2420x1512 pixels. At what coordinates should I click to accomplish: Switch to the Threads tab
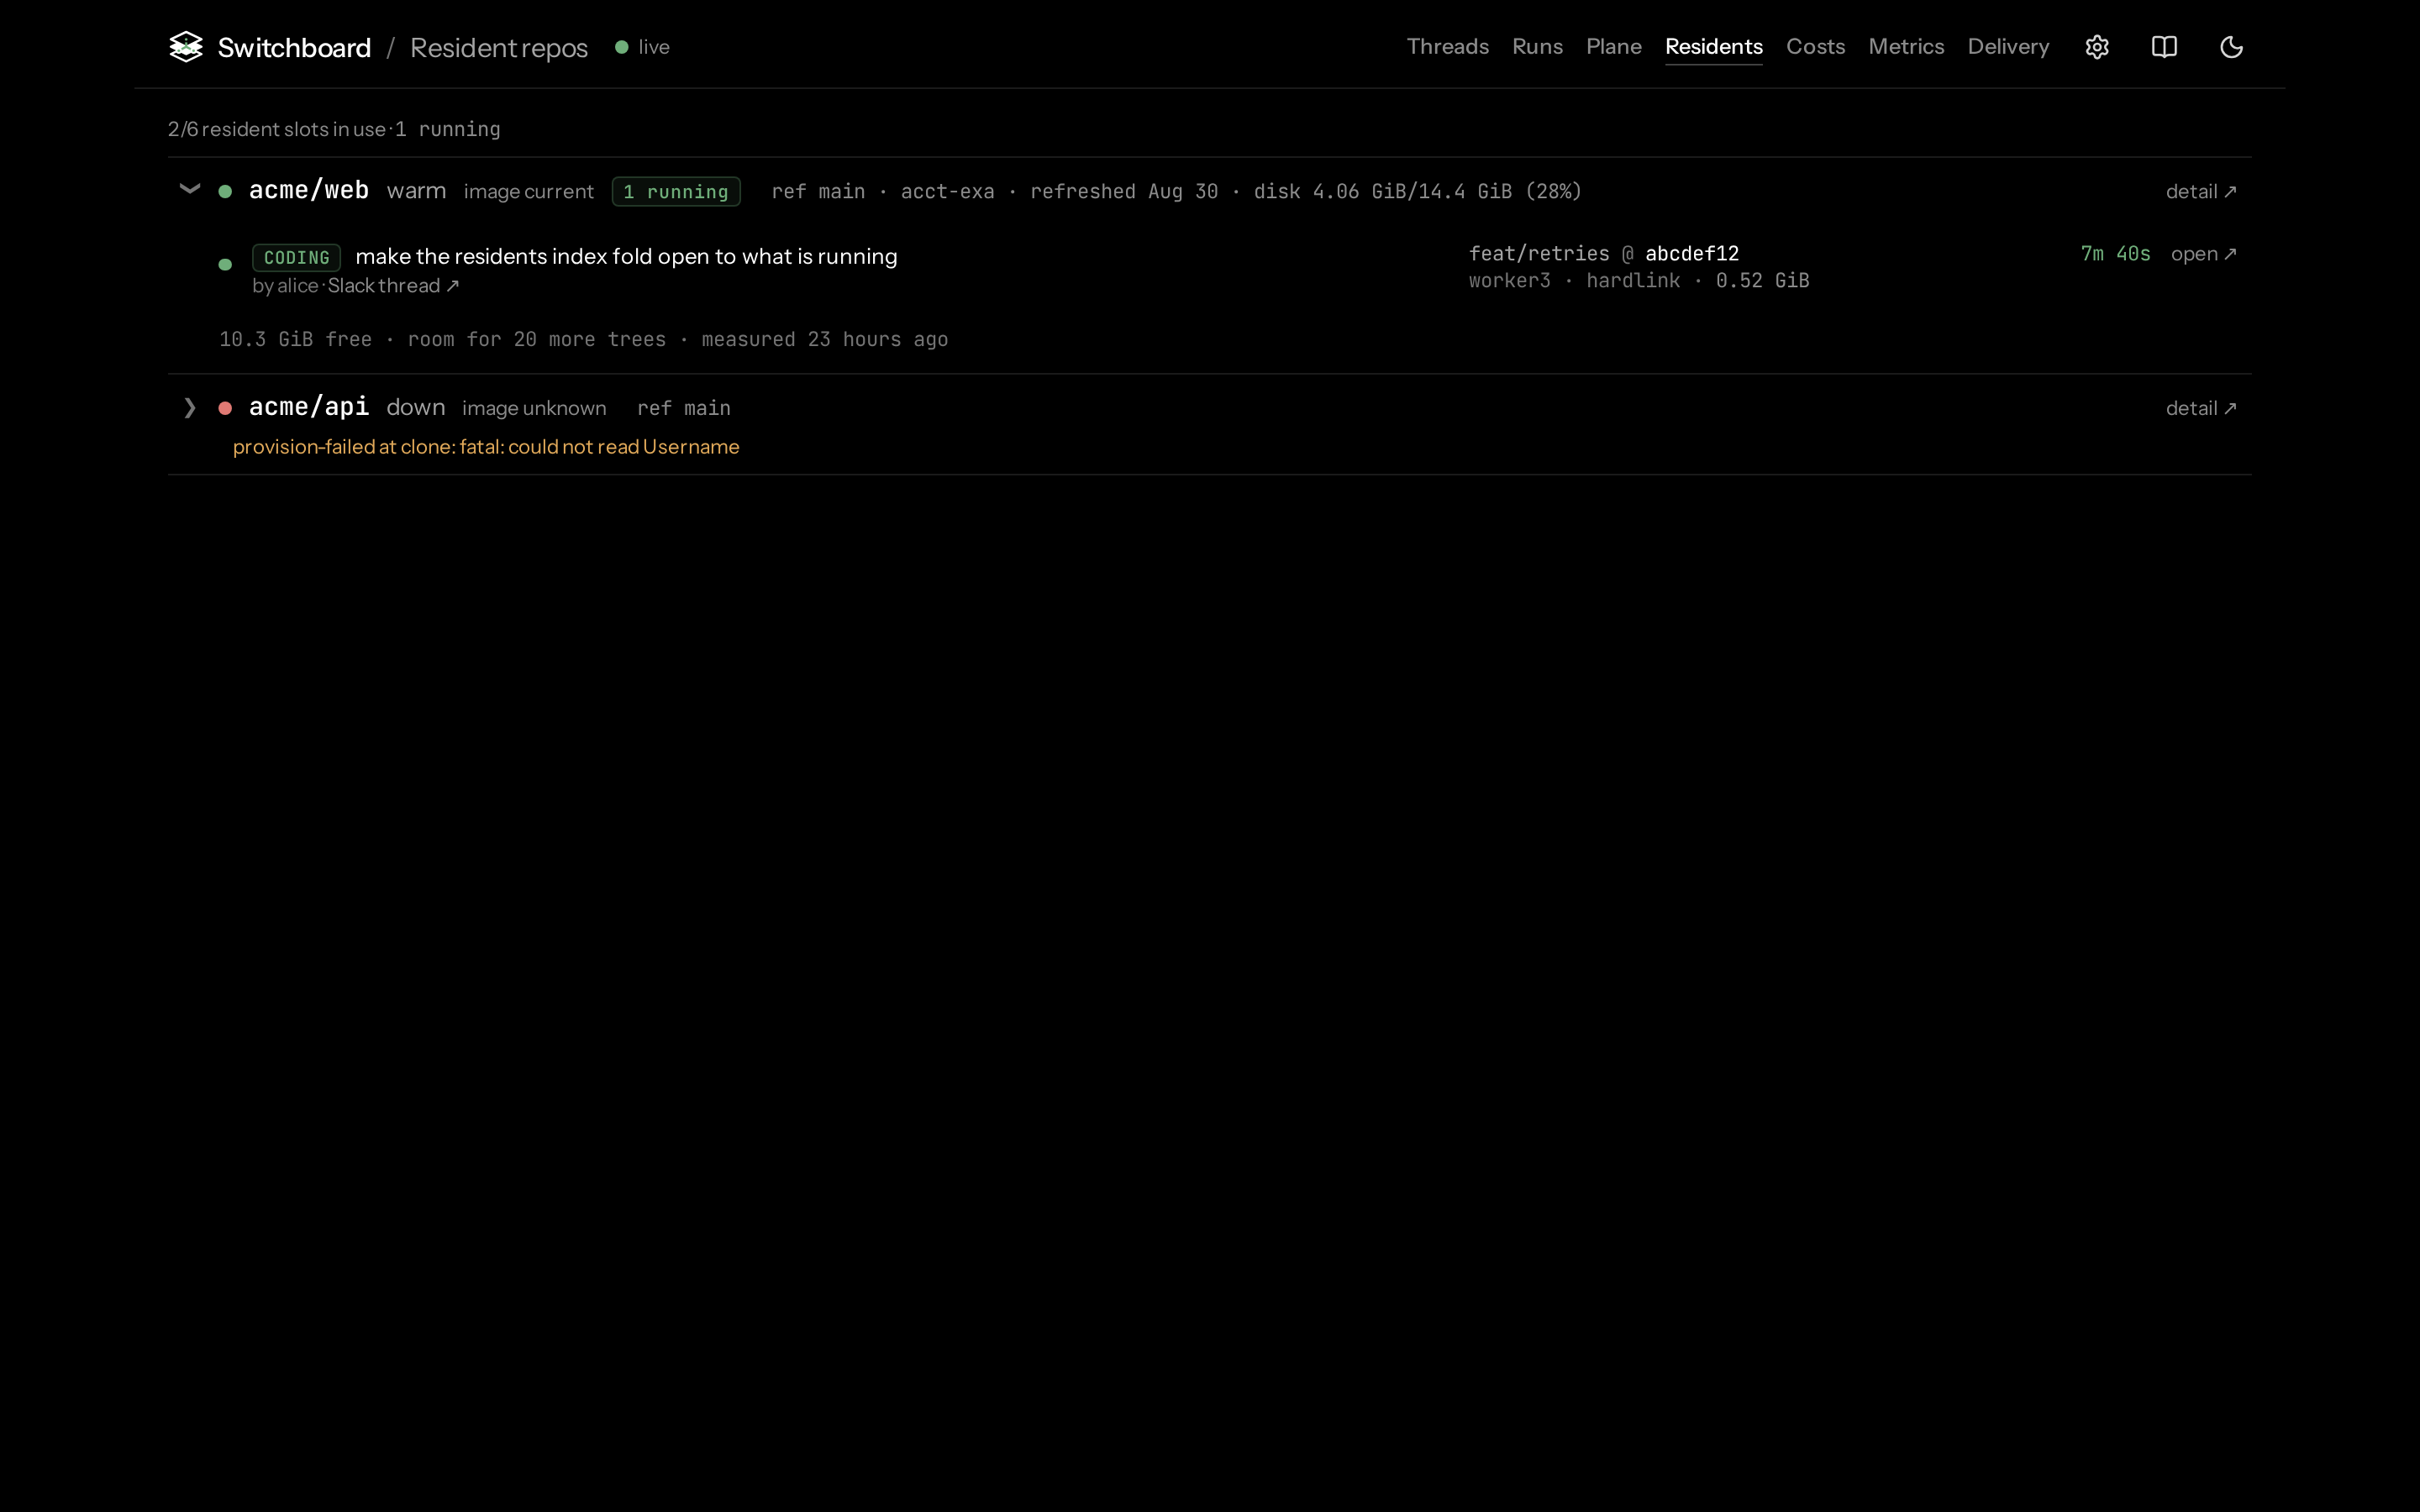[x=1447, y=47]
